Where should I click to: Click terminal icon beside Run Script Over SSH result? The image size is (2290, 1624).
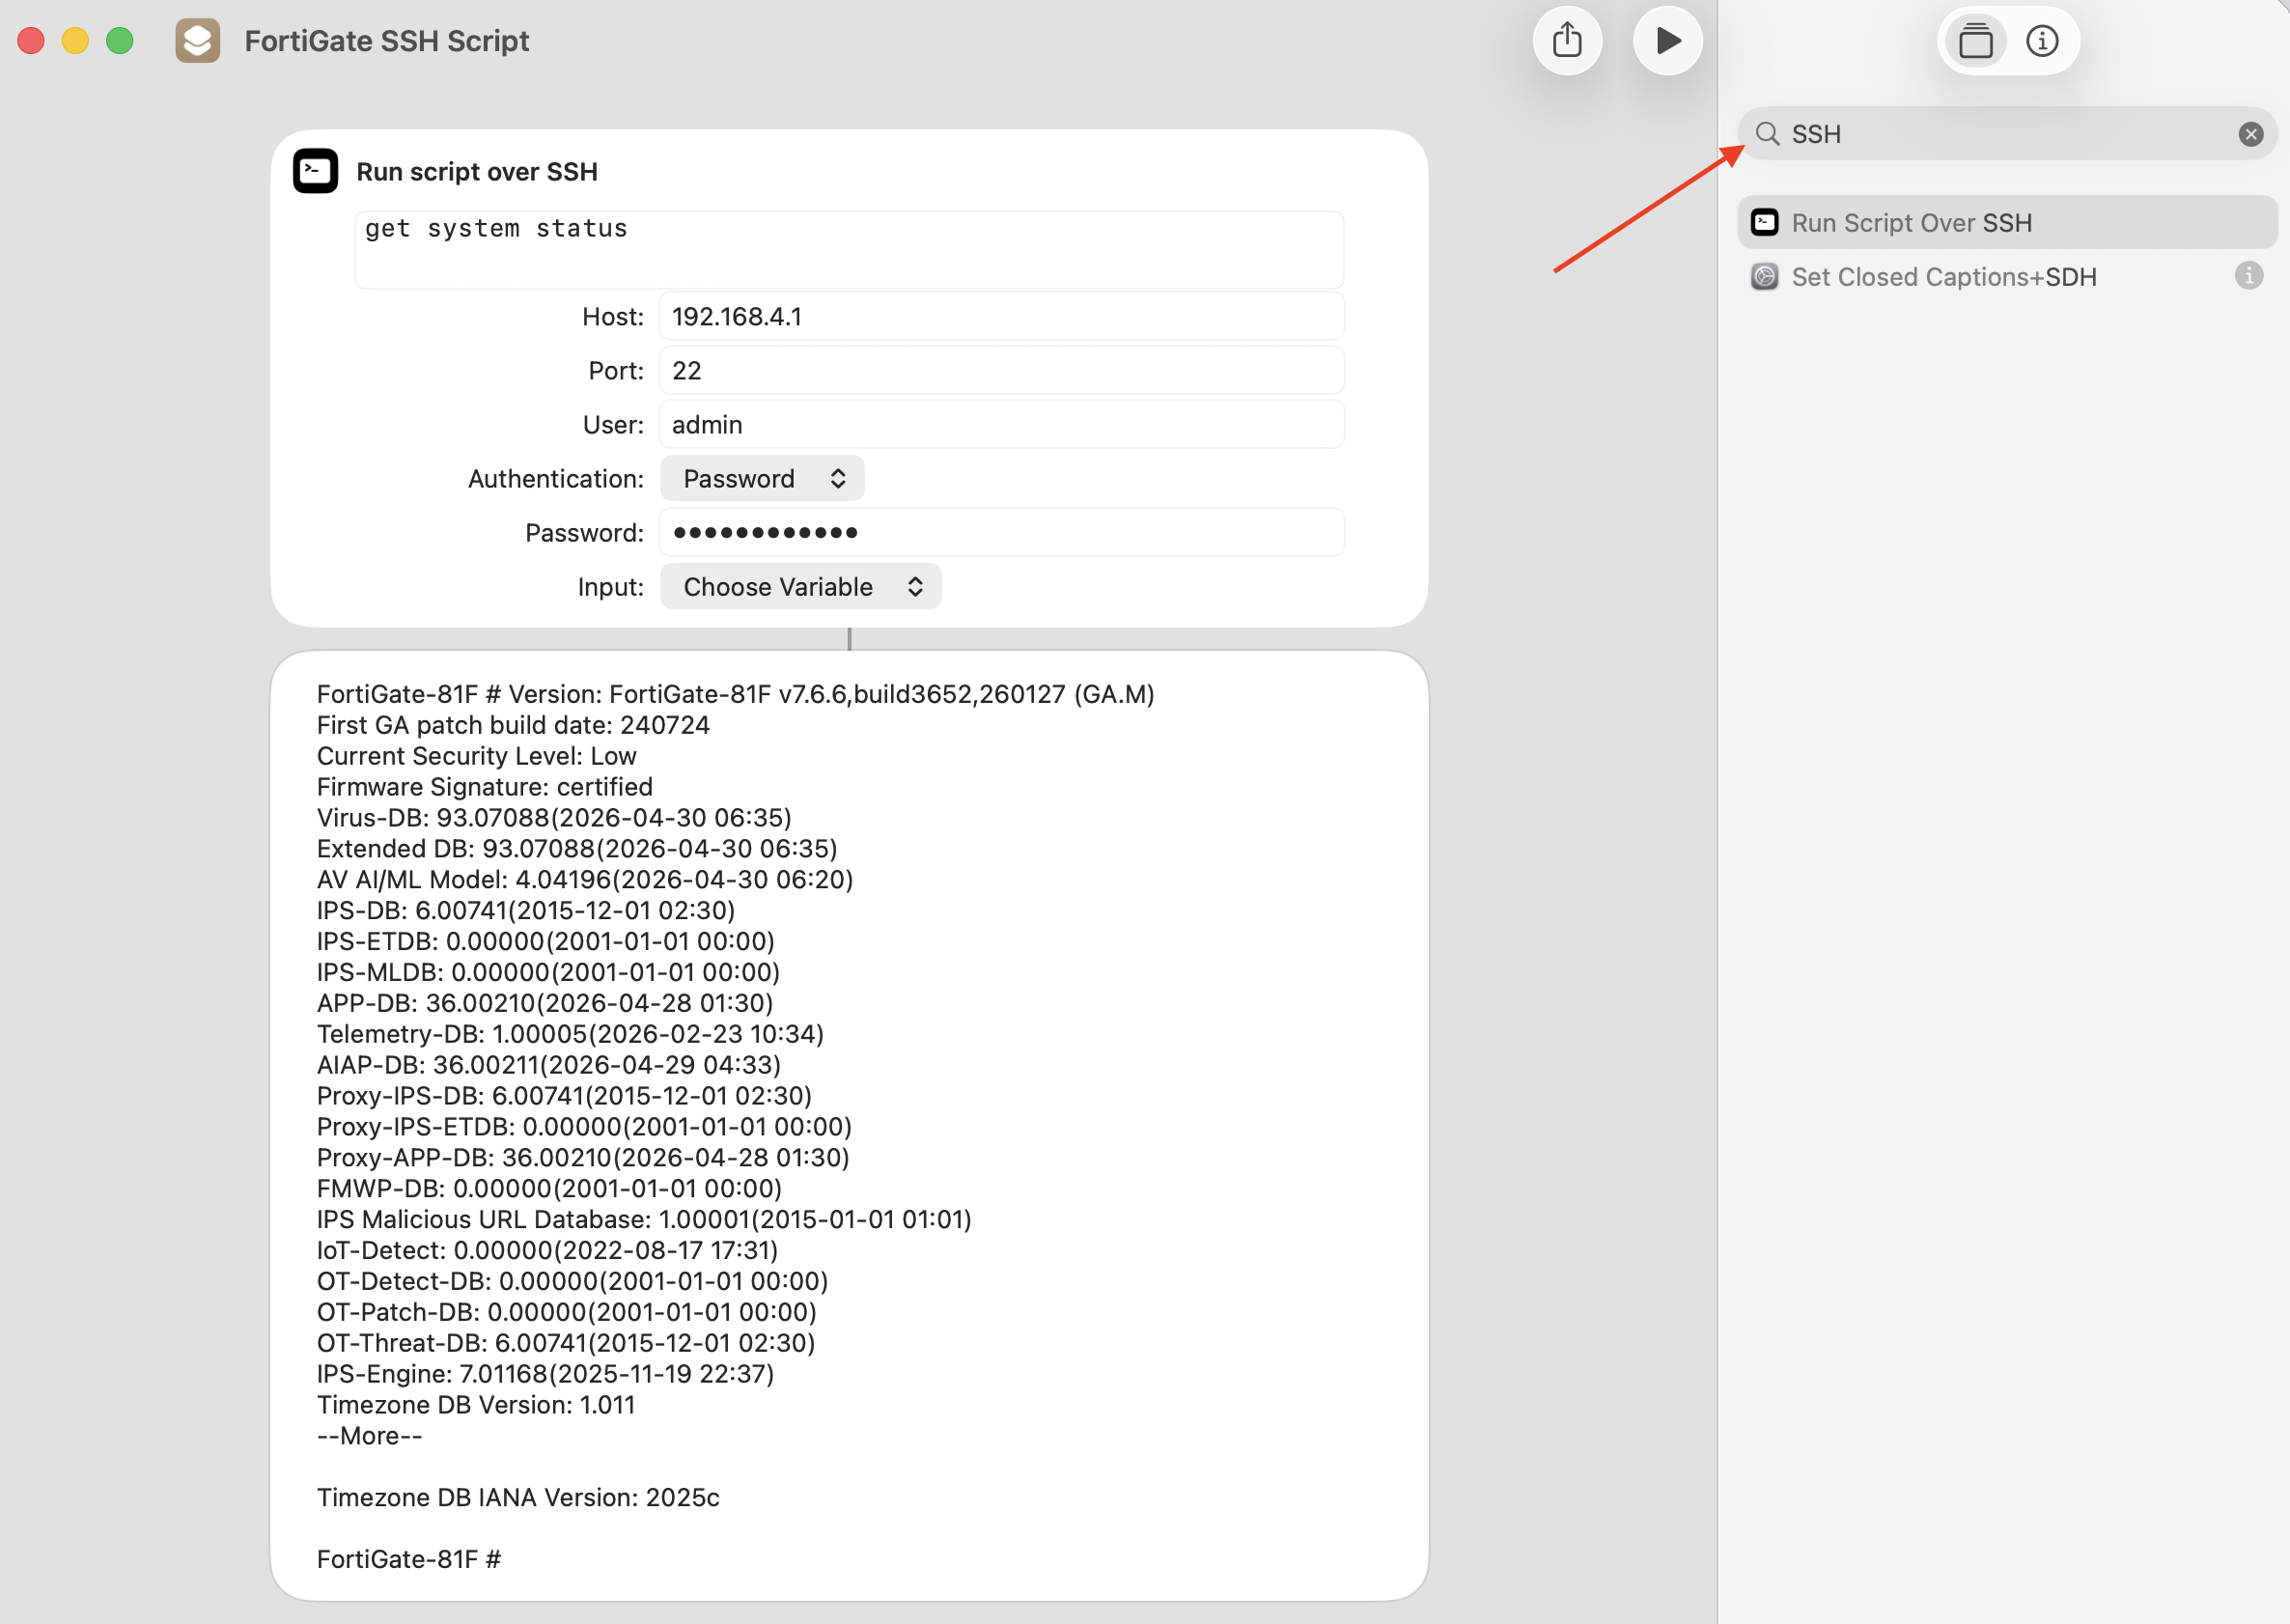pos(1765,222)
